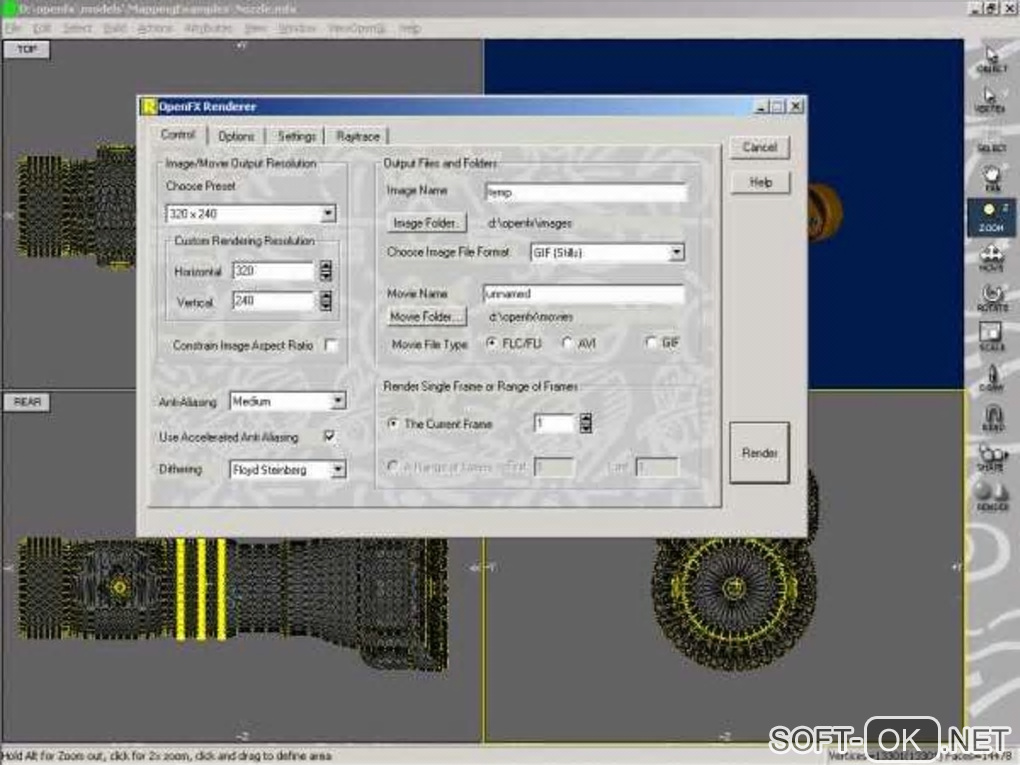Select the Rotate tool
The height and width of the screenshot is (765, 1020).
click(991, 297)
